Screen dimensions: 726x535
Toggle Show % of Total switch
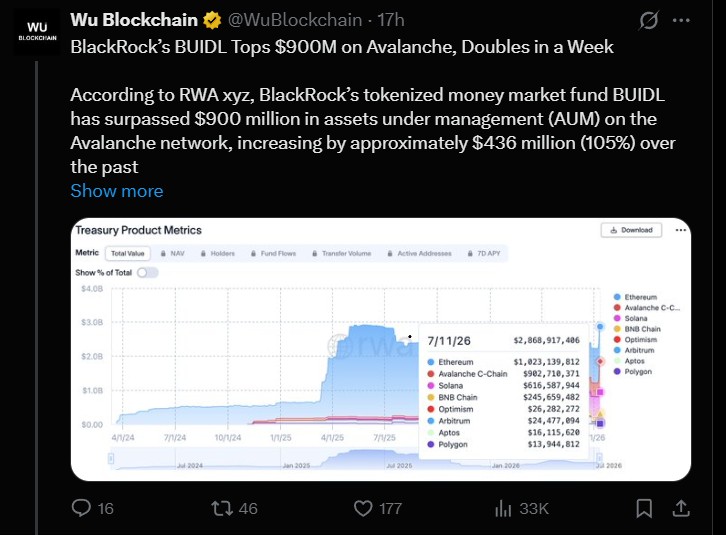pos(147,272)
